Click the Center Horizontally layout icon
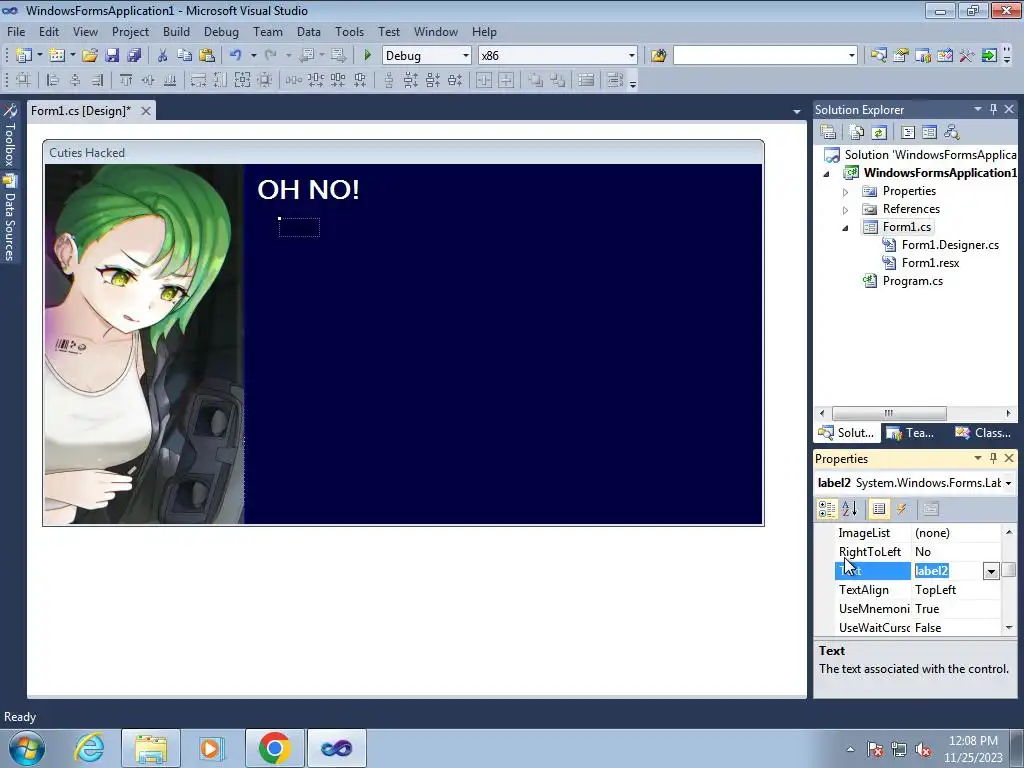This screenshot has height=768, width=1024. [484, 80]
